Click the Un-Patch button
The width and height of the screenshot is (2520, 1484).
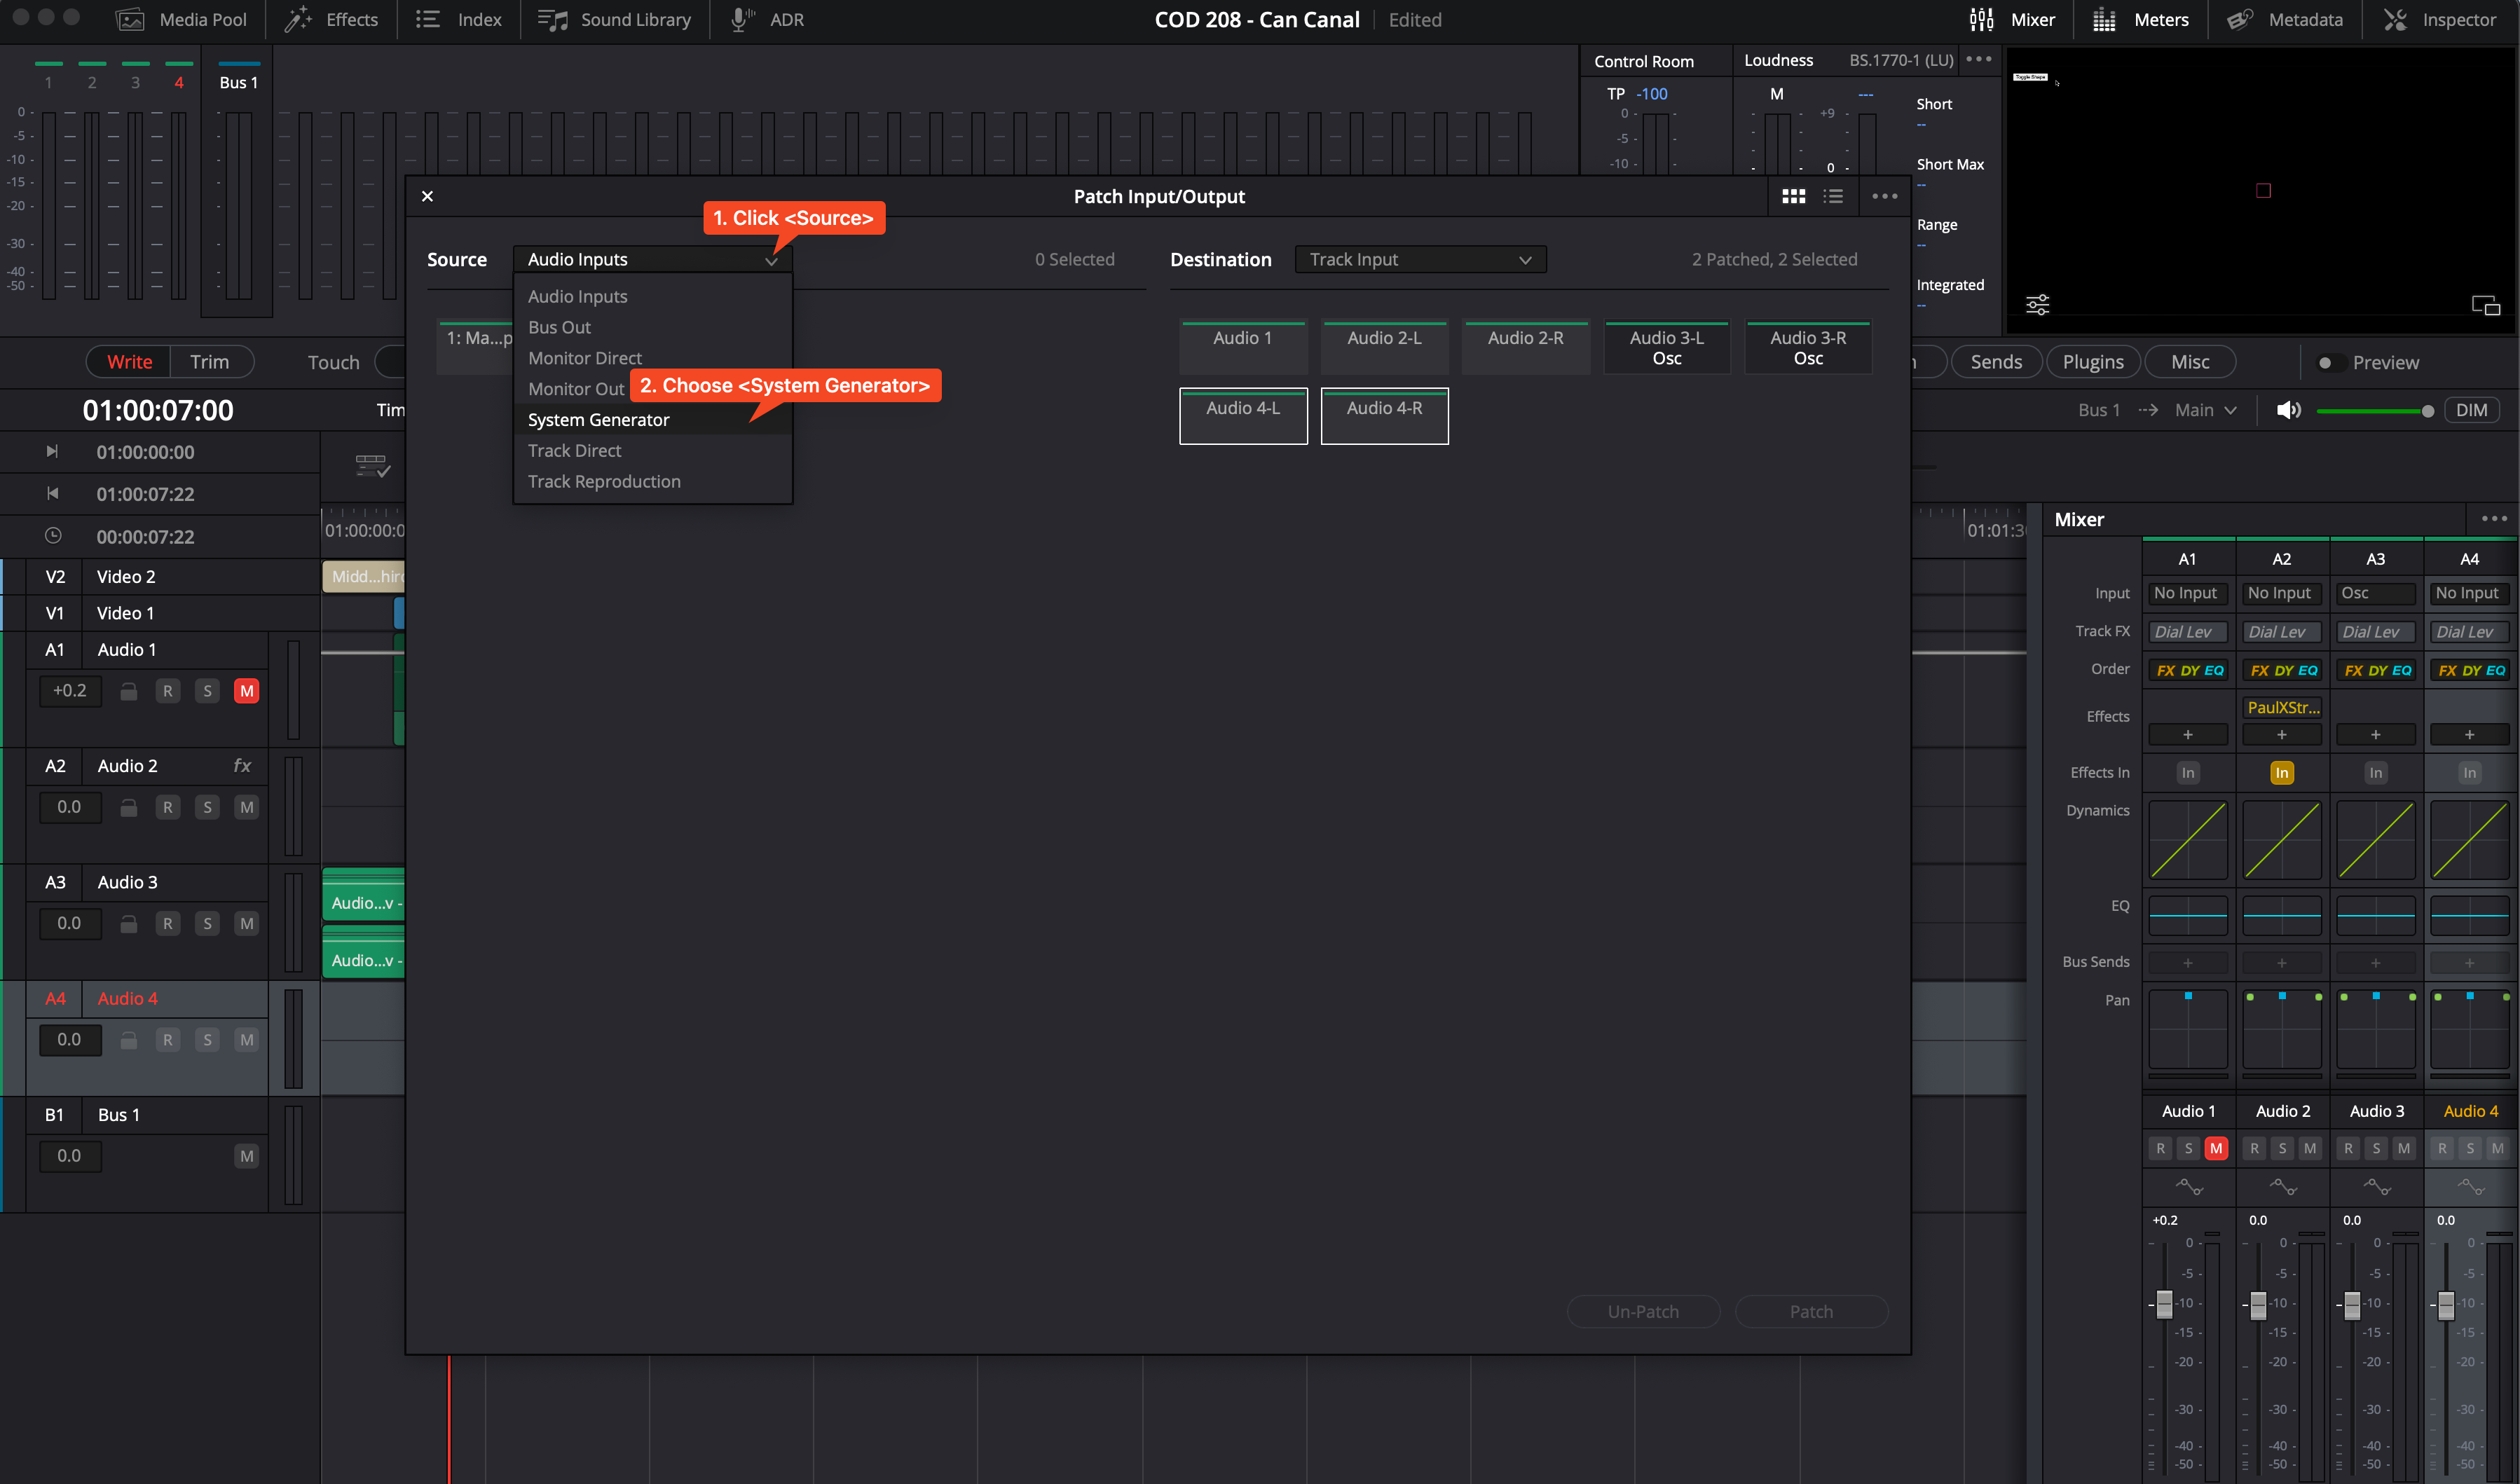pyautogui.click(x=1643, y=1311)
